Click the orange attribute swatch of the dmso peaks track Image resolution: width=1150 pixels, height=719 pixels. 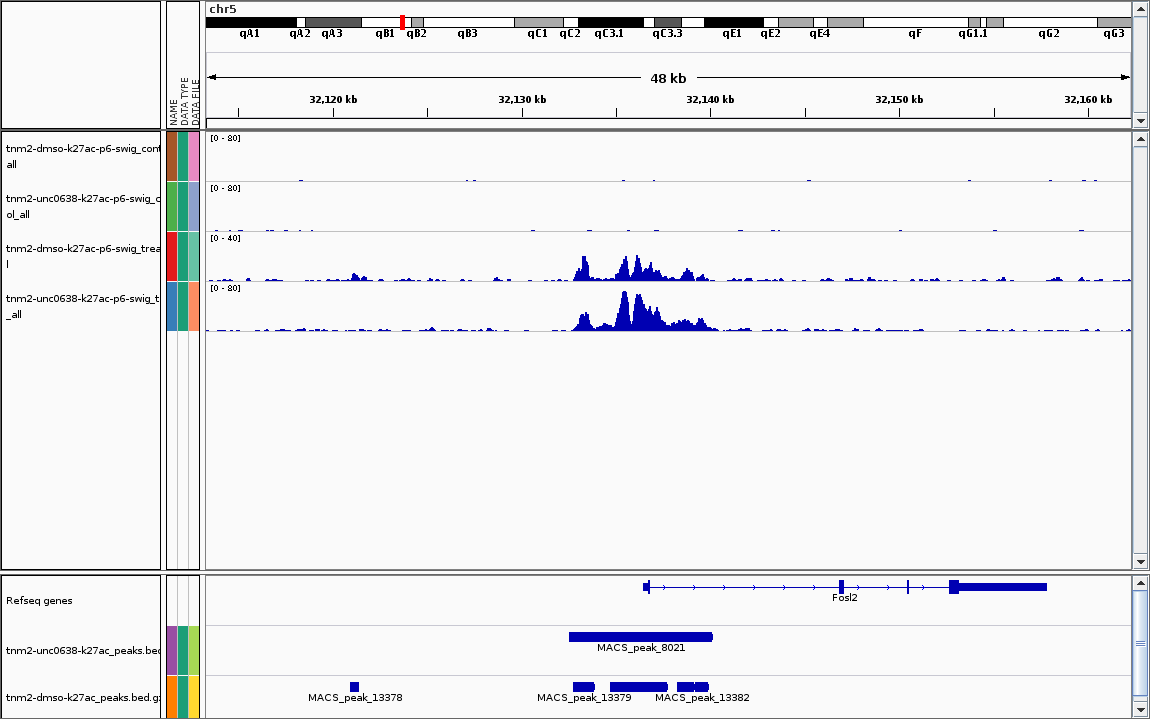tap(172, 697)
